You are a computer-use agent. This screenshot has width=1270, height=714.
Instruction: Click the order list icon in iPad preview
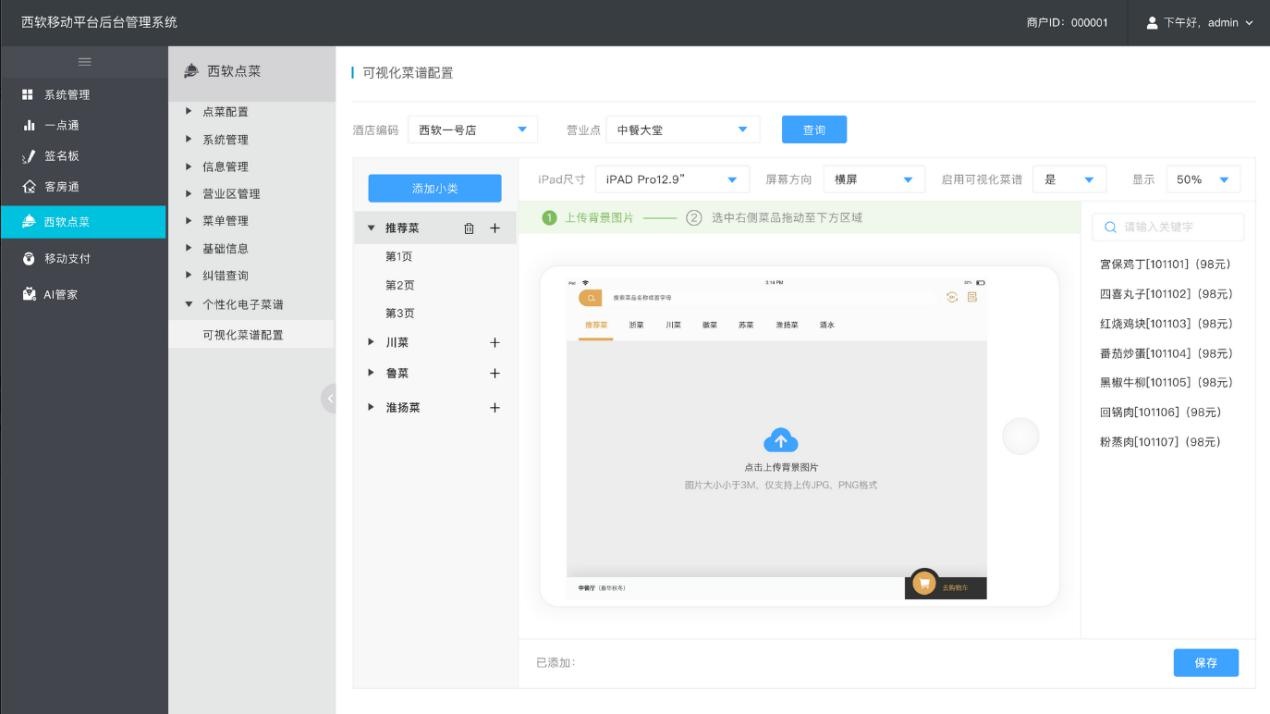pyautogui.click(x=972, y=297)
